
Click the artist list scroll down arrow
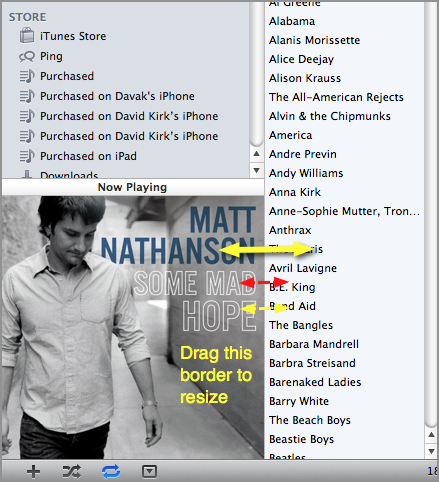431,451
